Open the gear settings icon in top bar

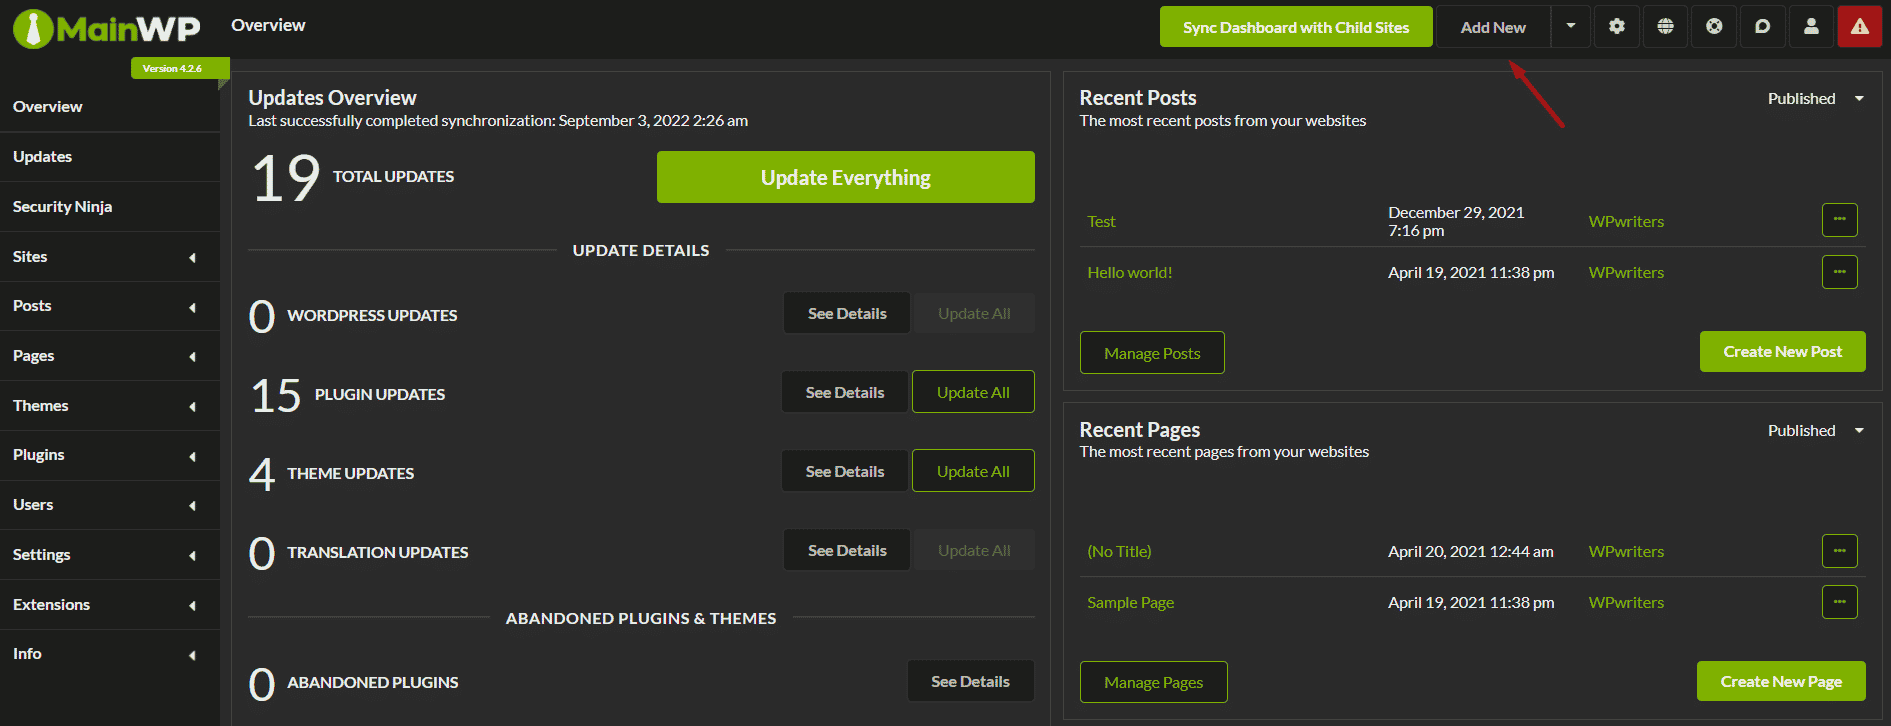click(1616, 27)
